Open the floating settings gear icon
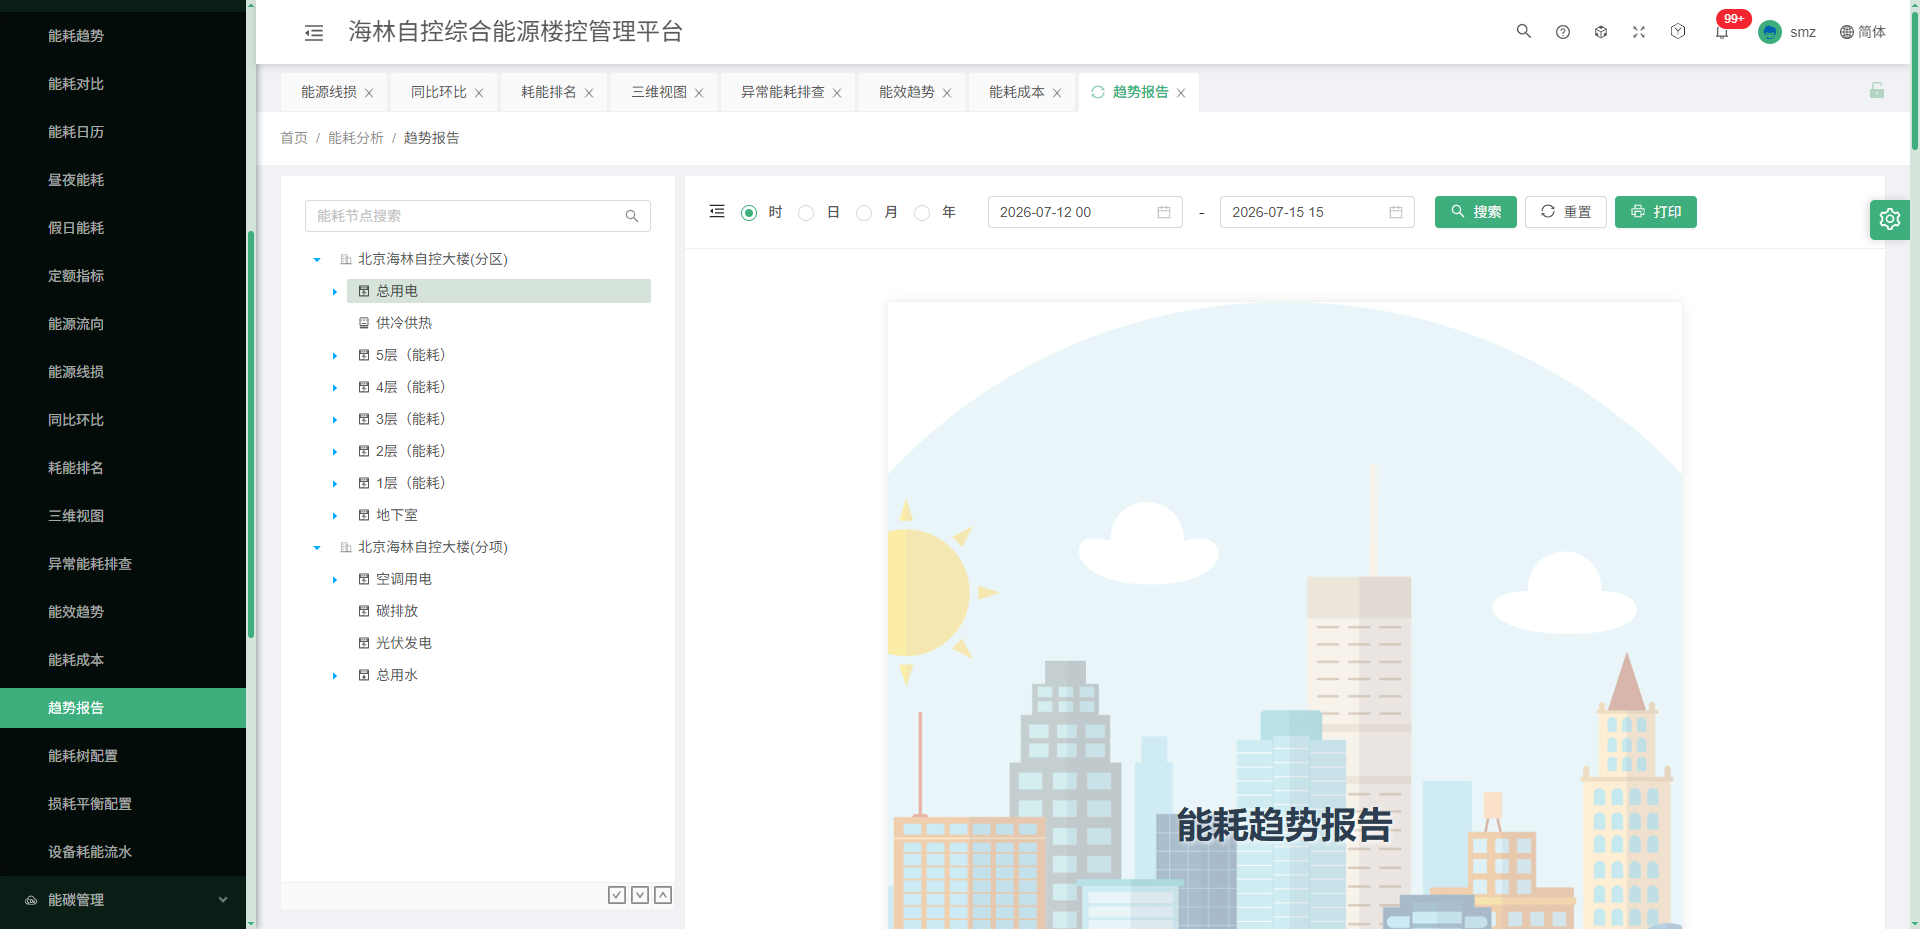Screen dimensions: 1920x929 pyautogui.click(x=1890, y=219)
